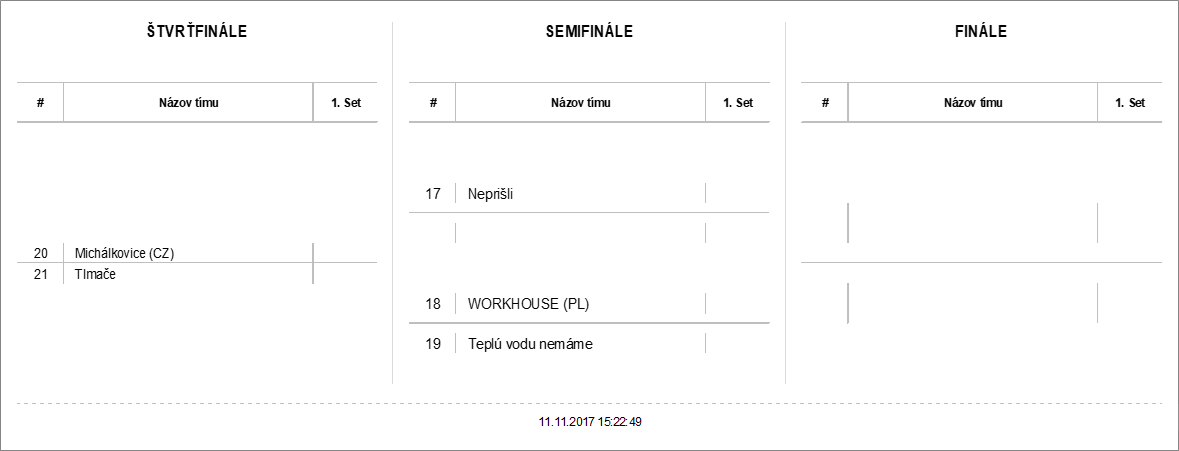Click the # column header under FINÁLE
This screenshot has height=451, width=1179.
click(825, 102)
